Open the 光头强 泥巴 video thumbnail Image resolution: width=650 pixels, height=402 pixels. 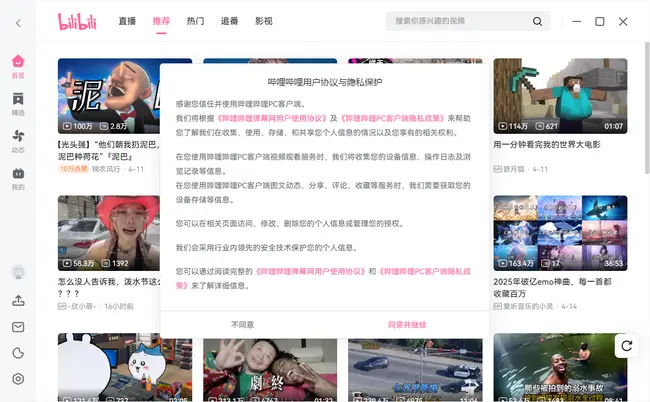coord(109,96)
